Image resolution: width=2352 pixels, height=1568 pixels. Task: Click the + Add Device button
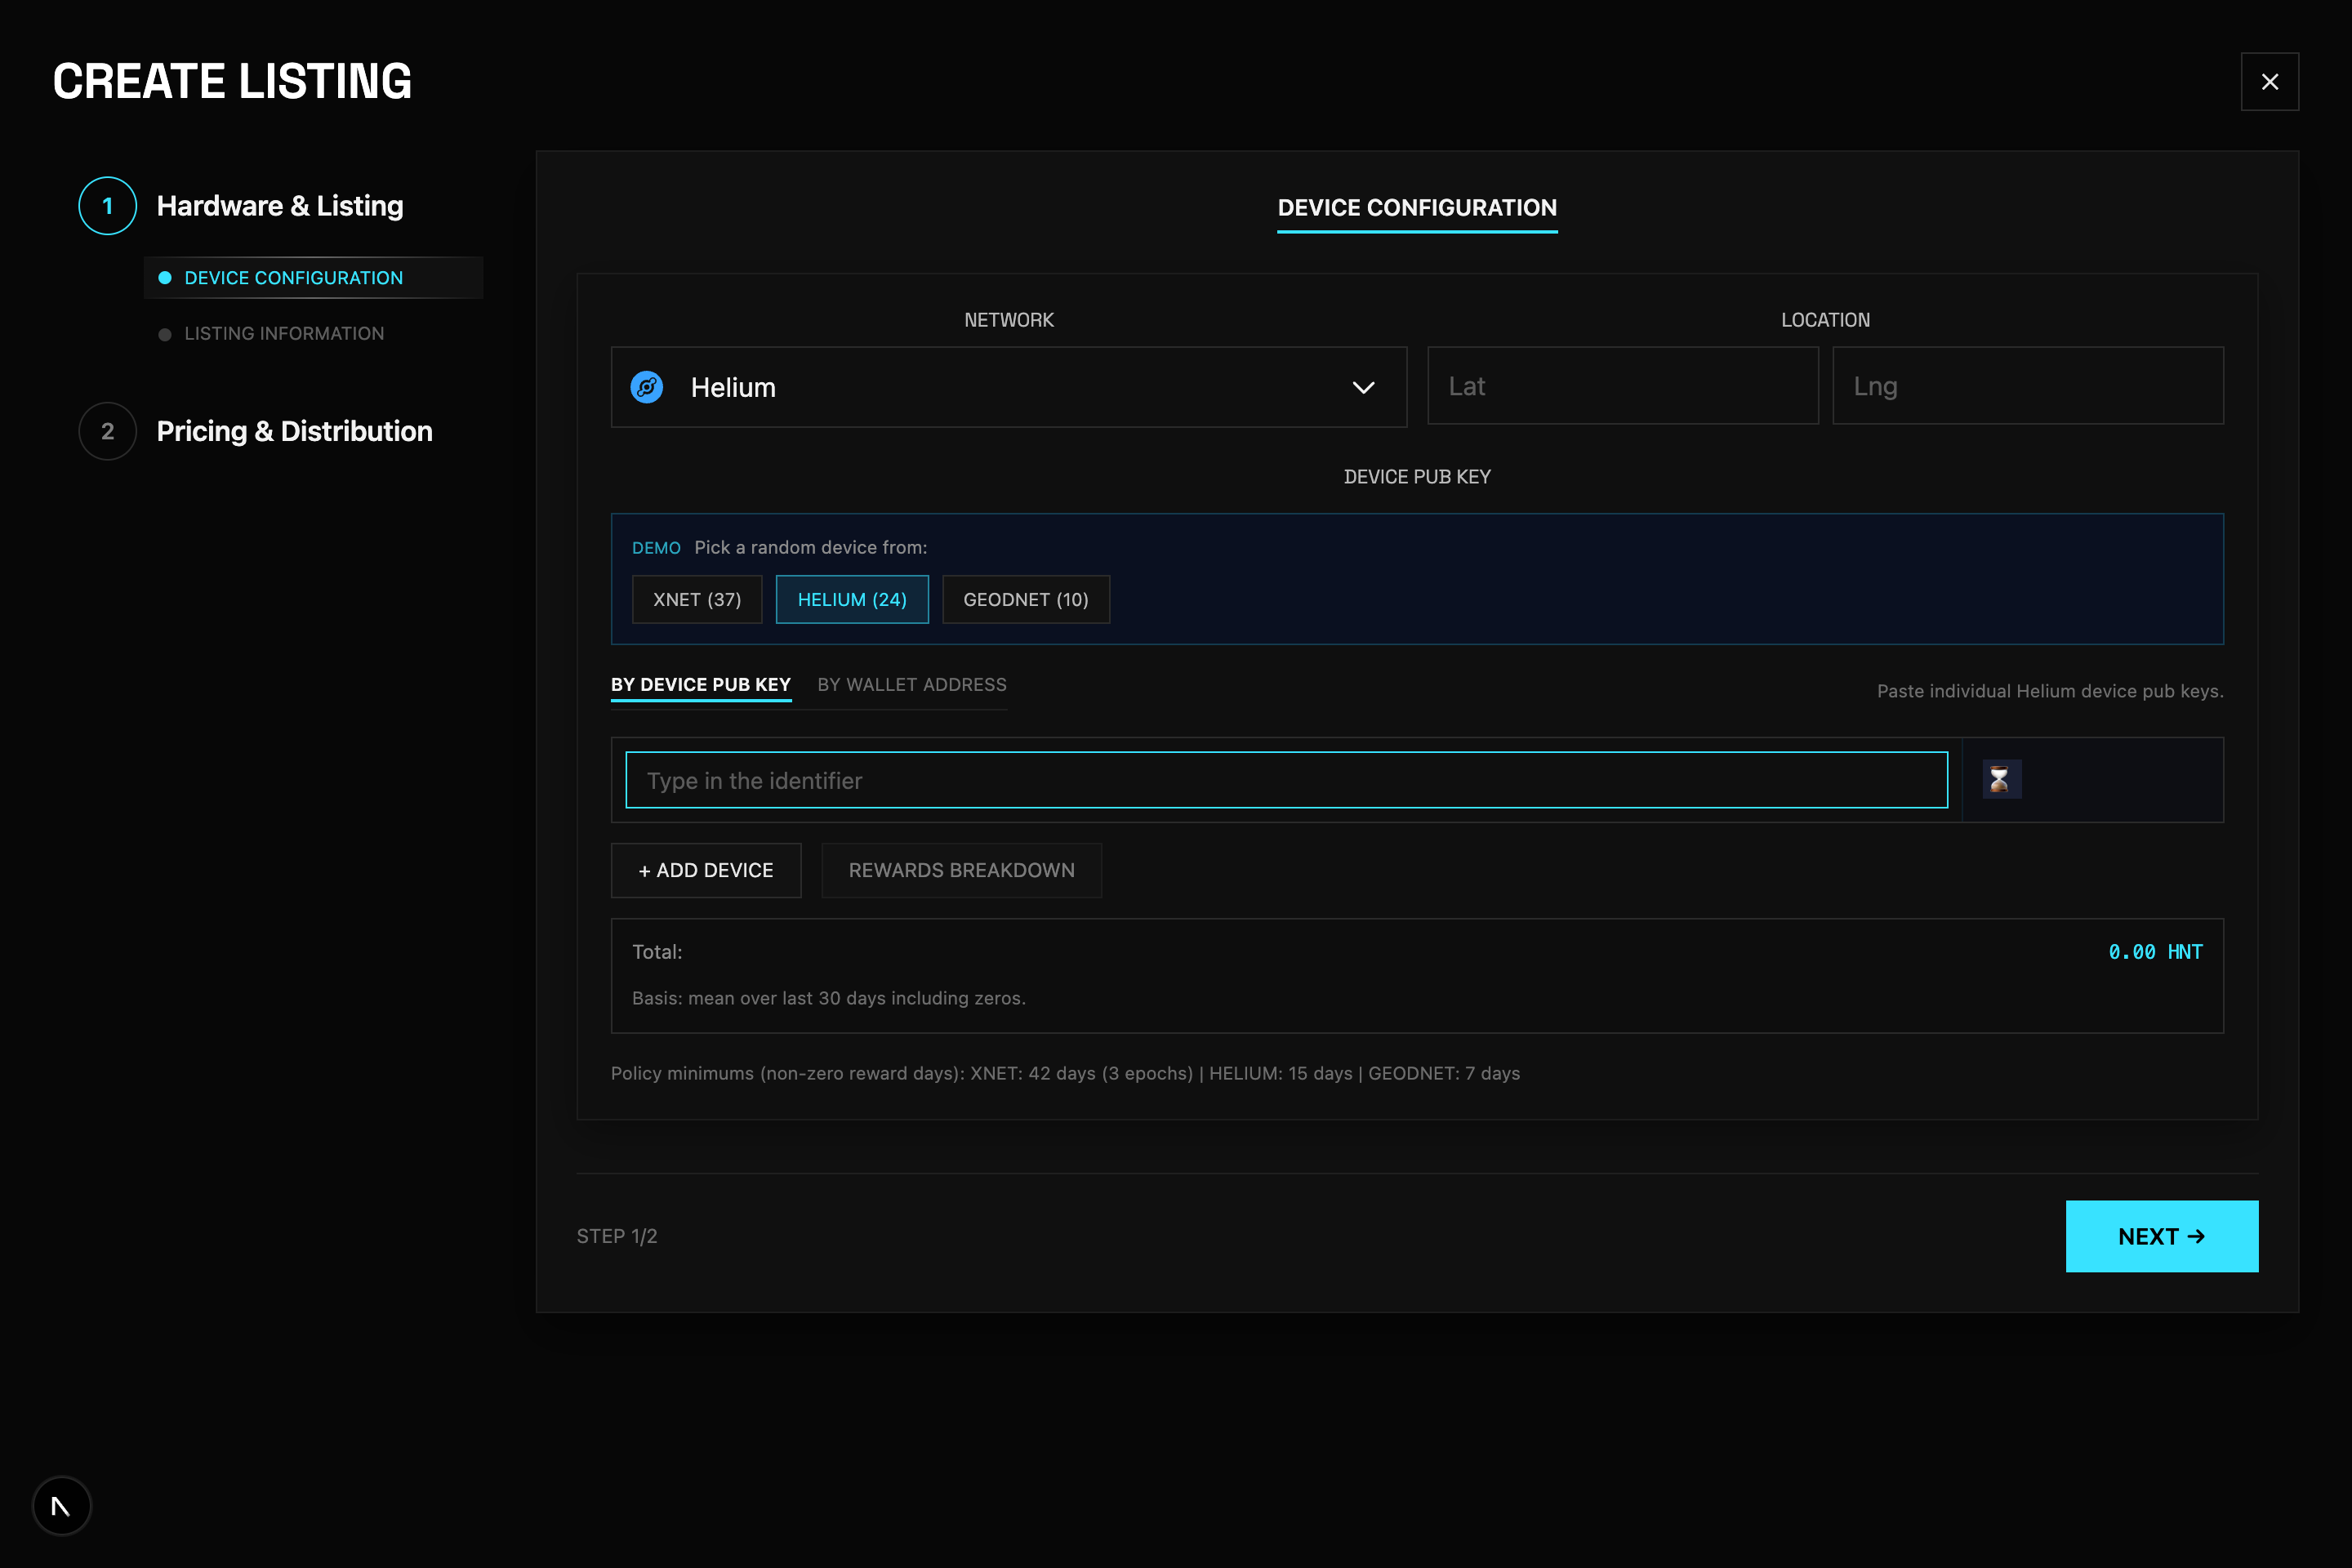[x=706, y=870]
